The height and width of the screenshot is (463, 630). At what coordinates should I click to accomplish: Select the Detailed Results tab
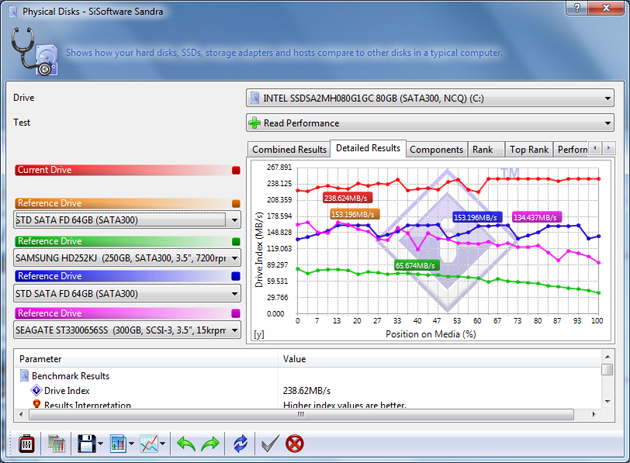(x=368, y=148)
